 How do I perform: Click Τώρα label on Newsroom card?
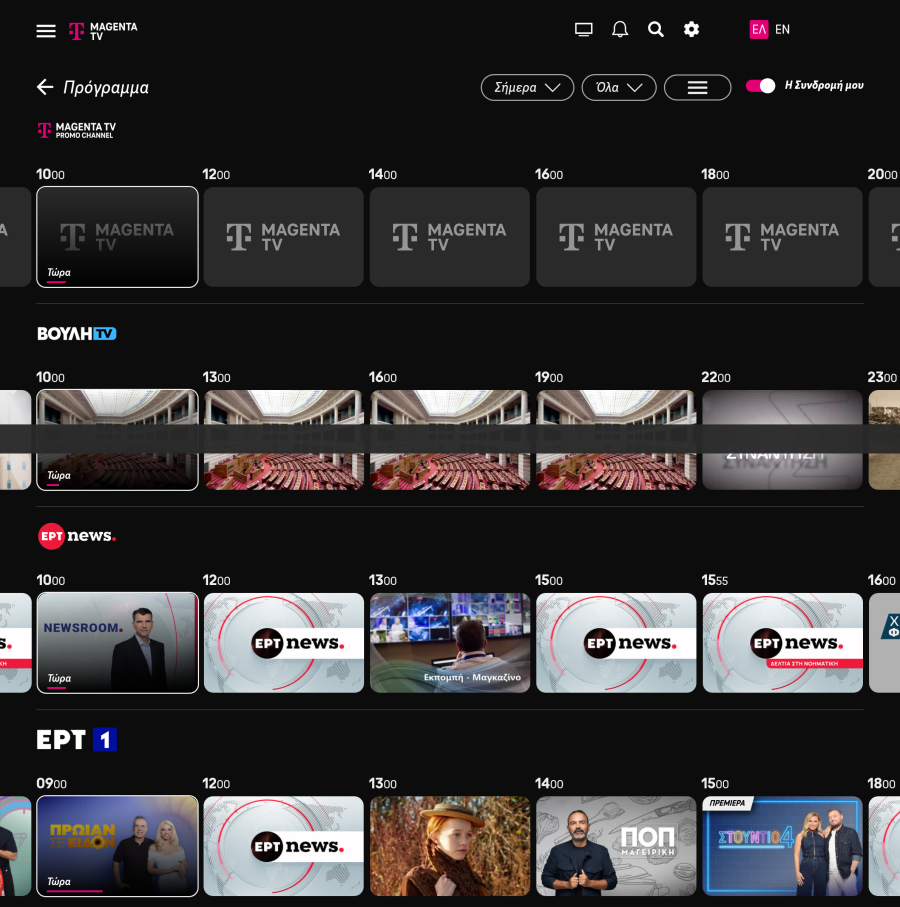tap(59, 678)
